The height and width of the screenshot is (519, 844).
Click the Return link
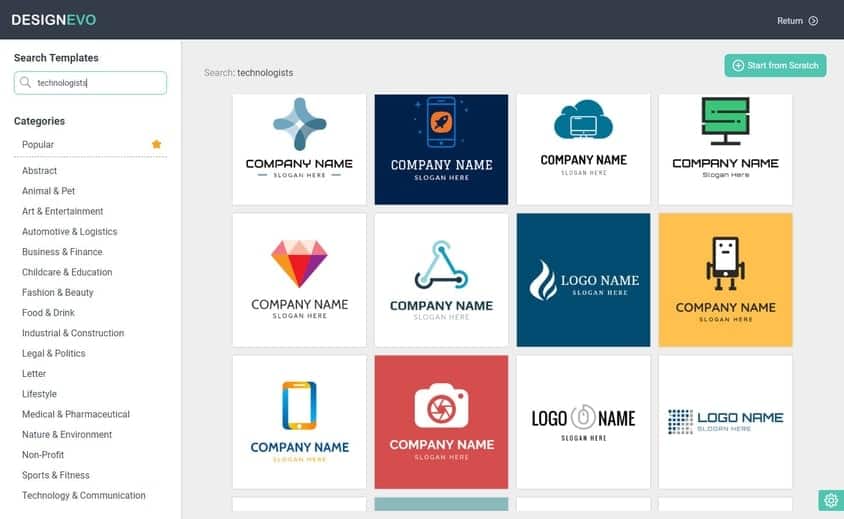tap(797, 20)
